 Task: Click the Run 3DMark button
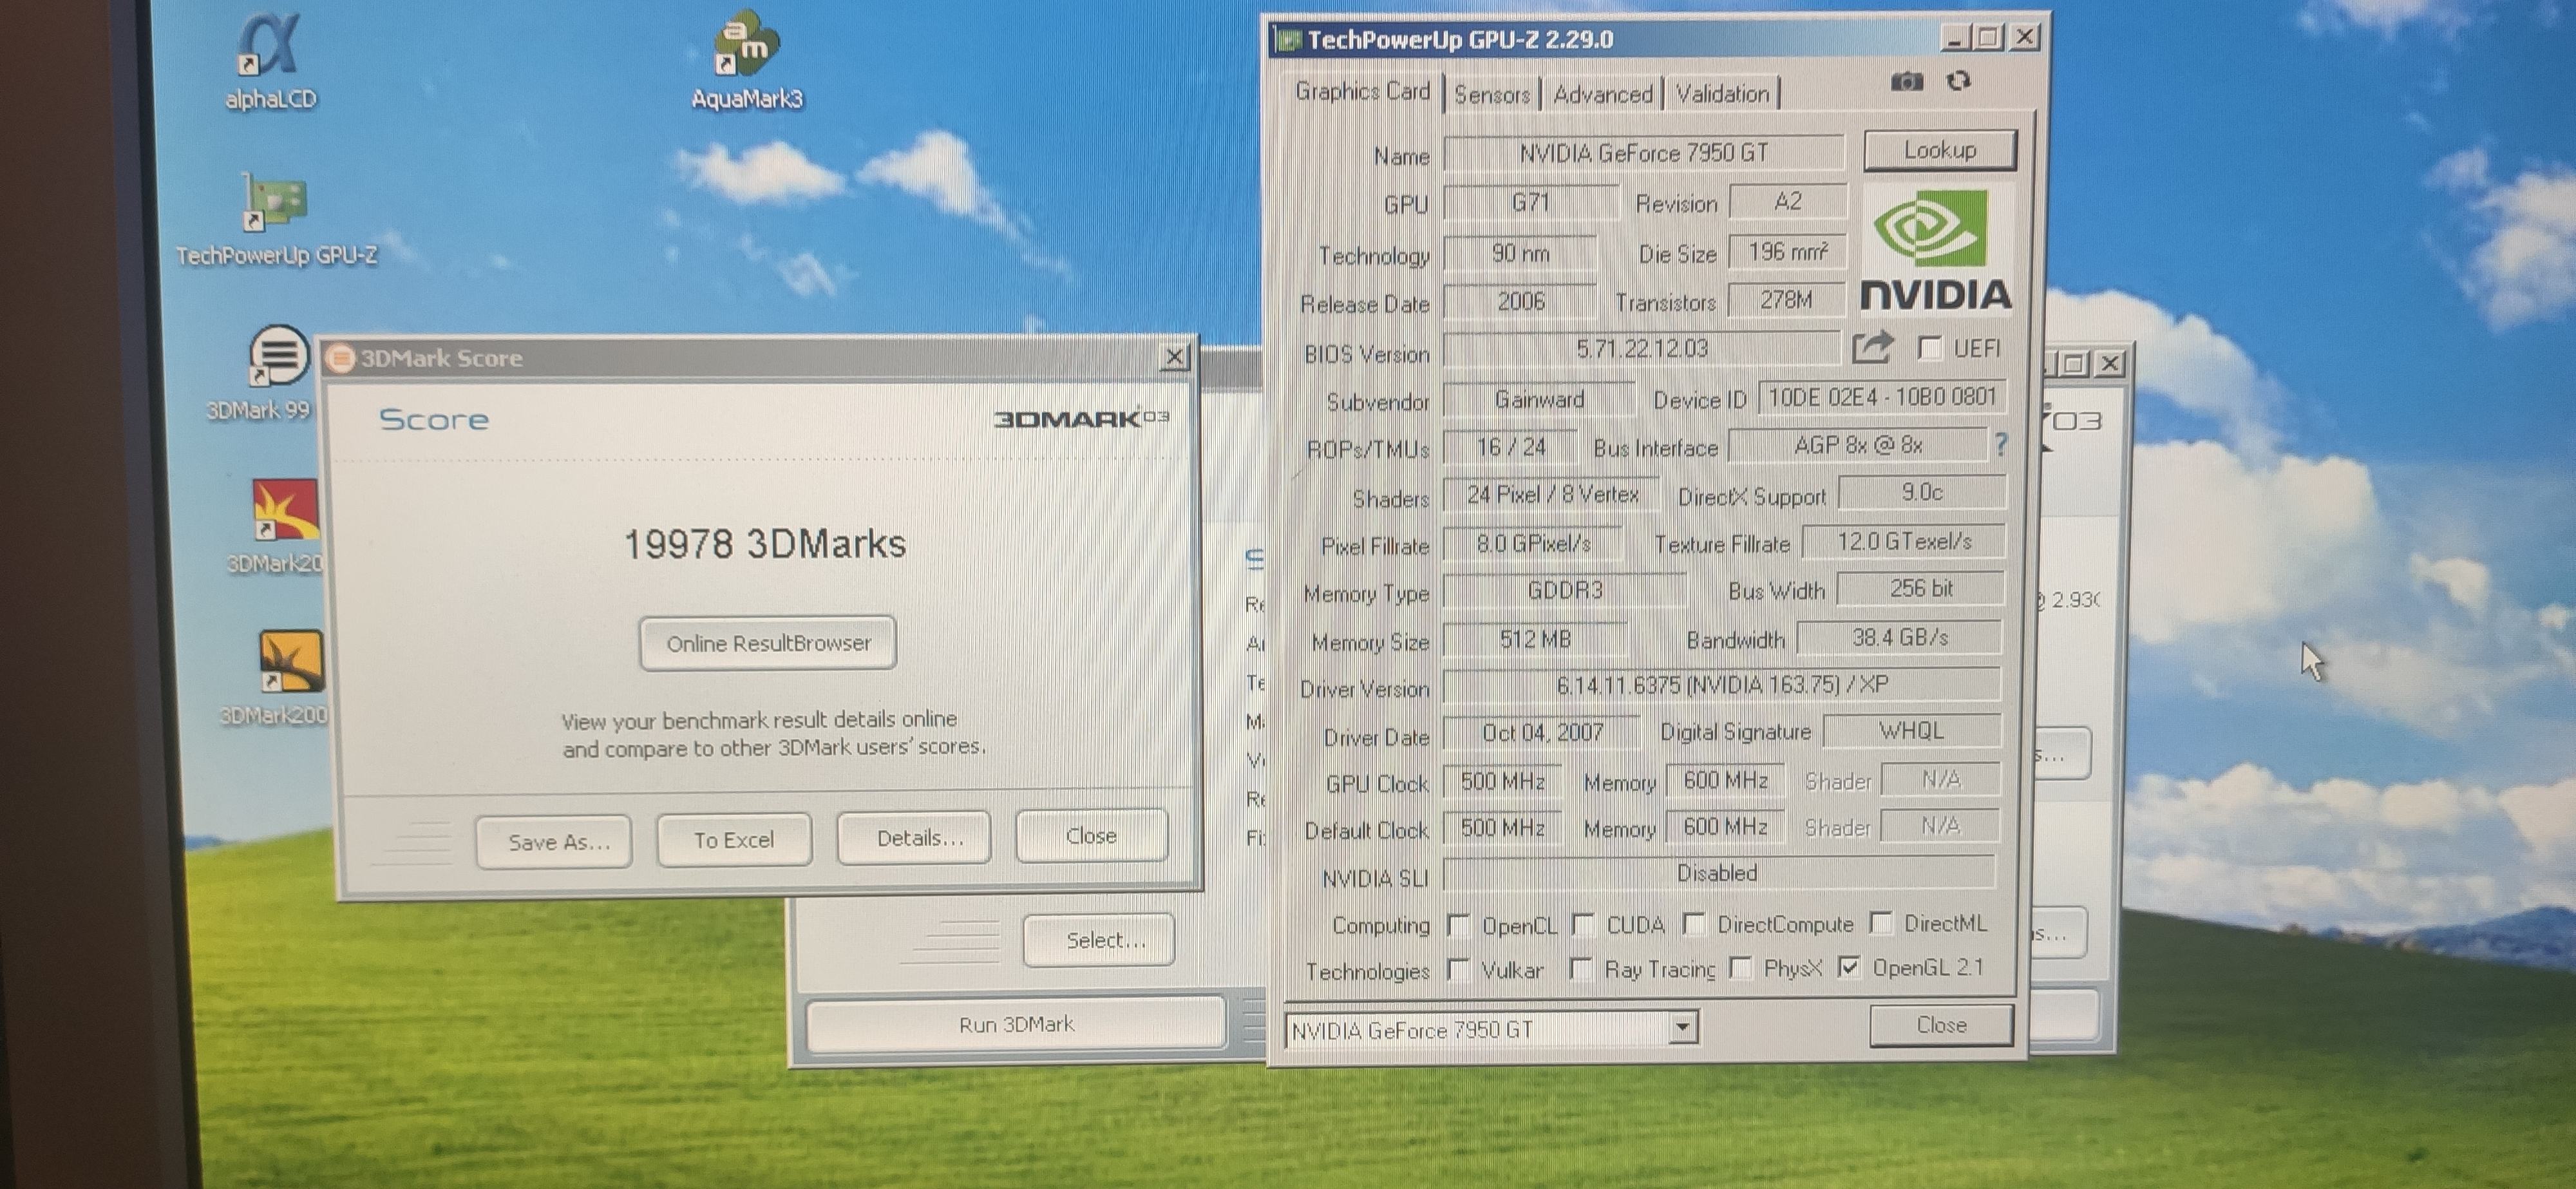(1016, 1024)
